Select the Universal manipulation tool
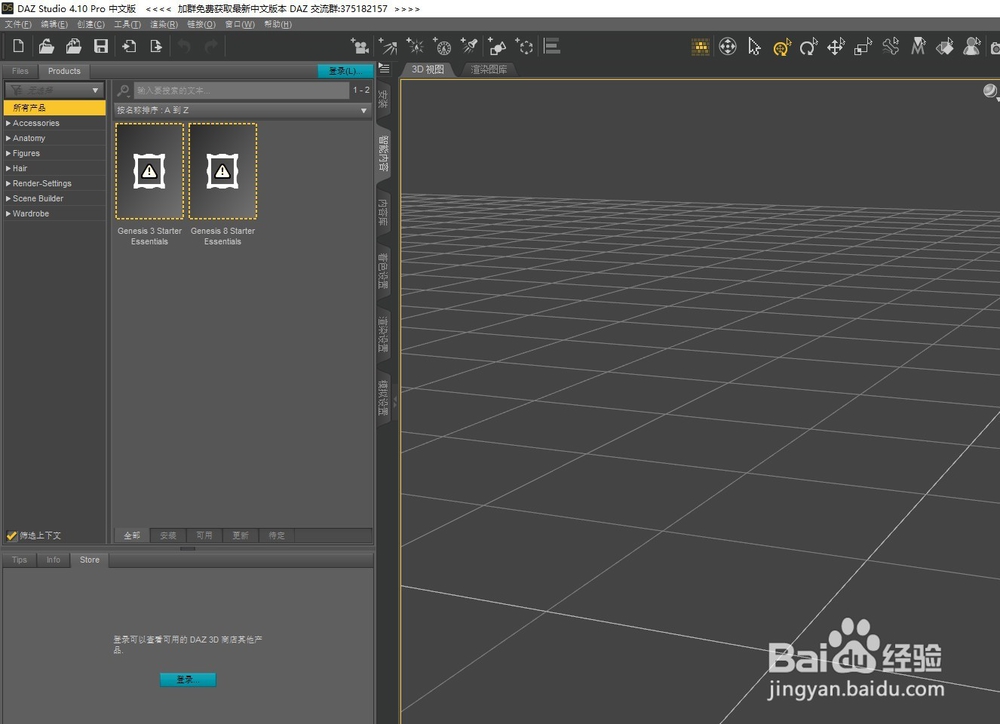Screen dimensions: 1000x724 [x=782, y=47]
